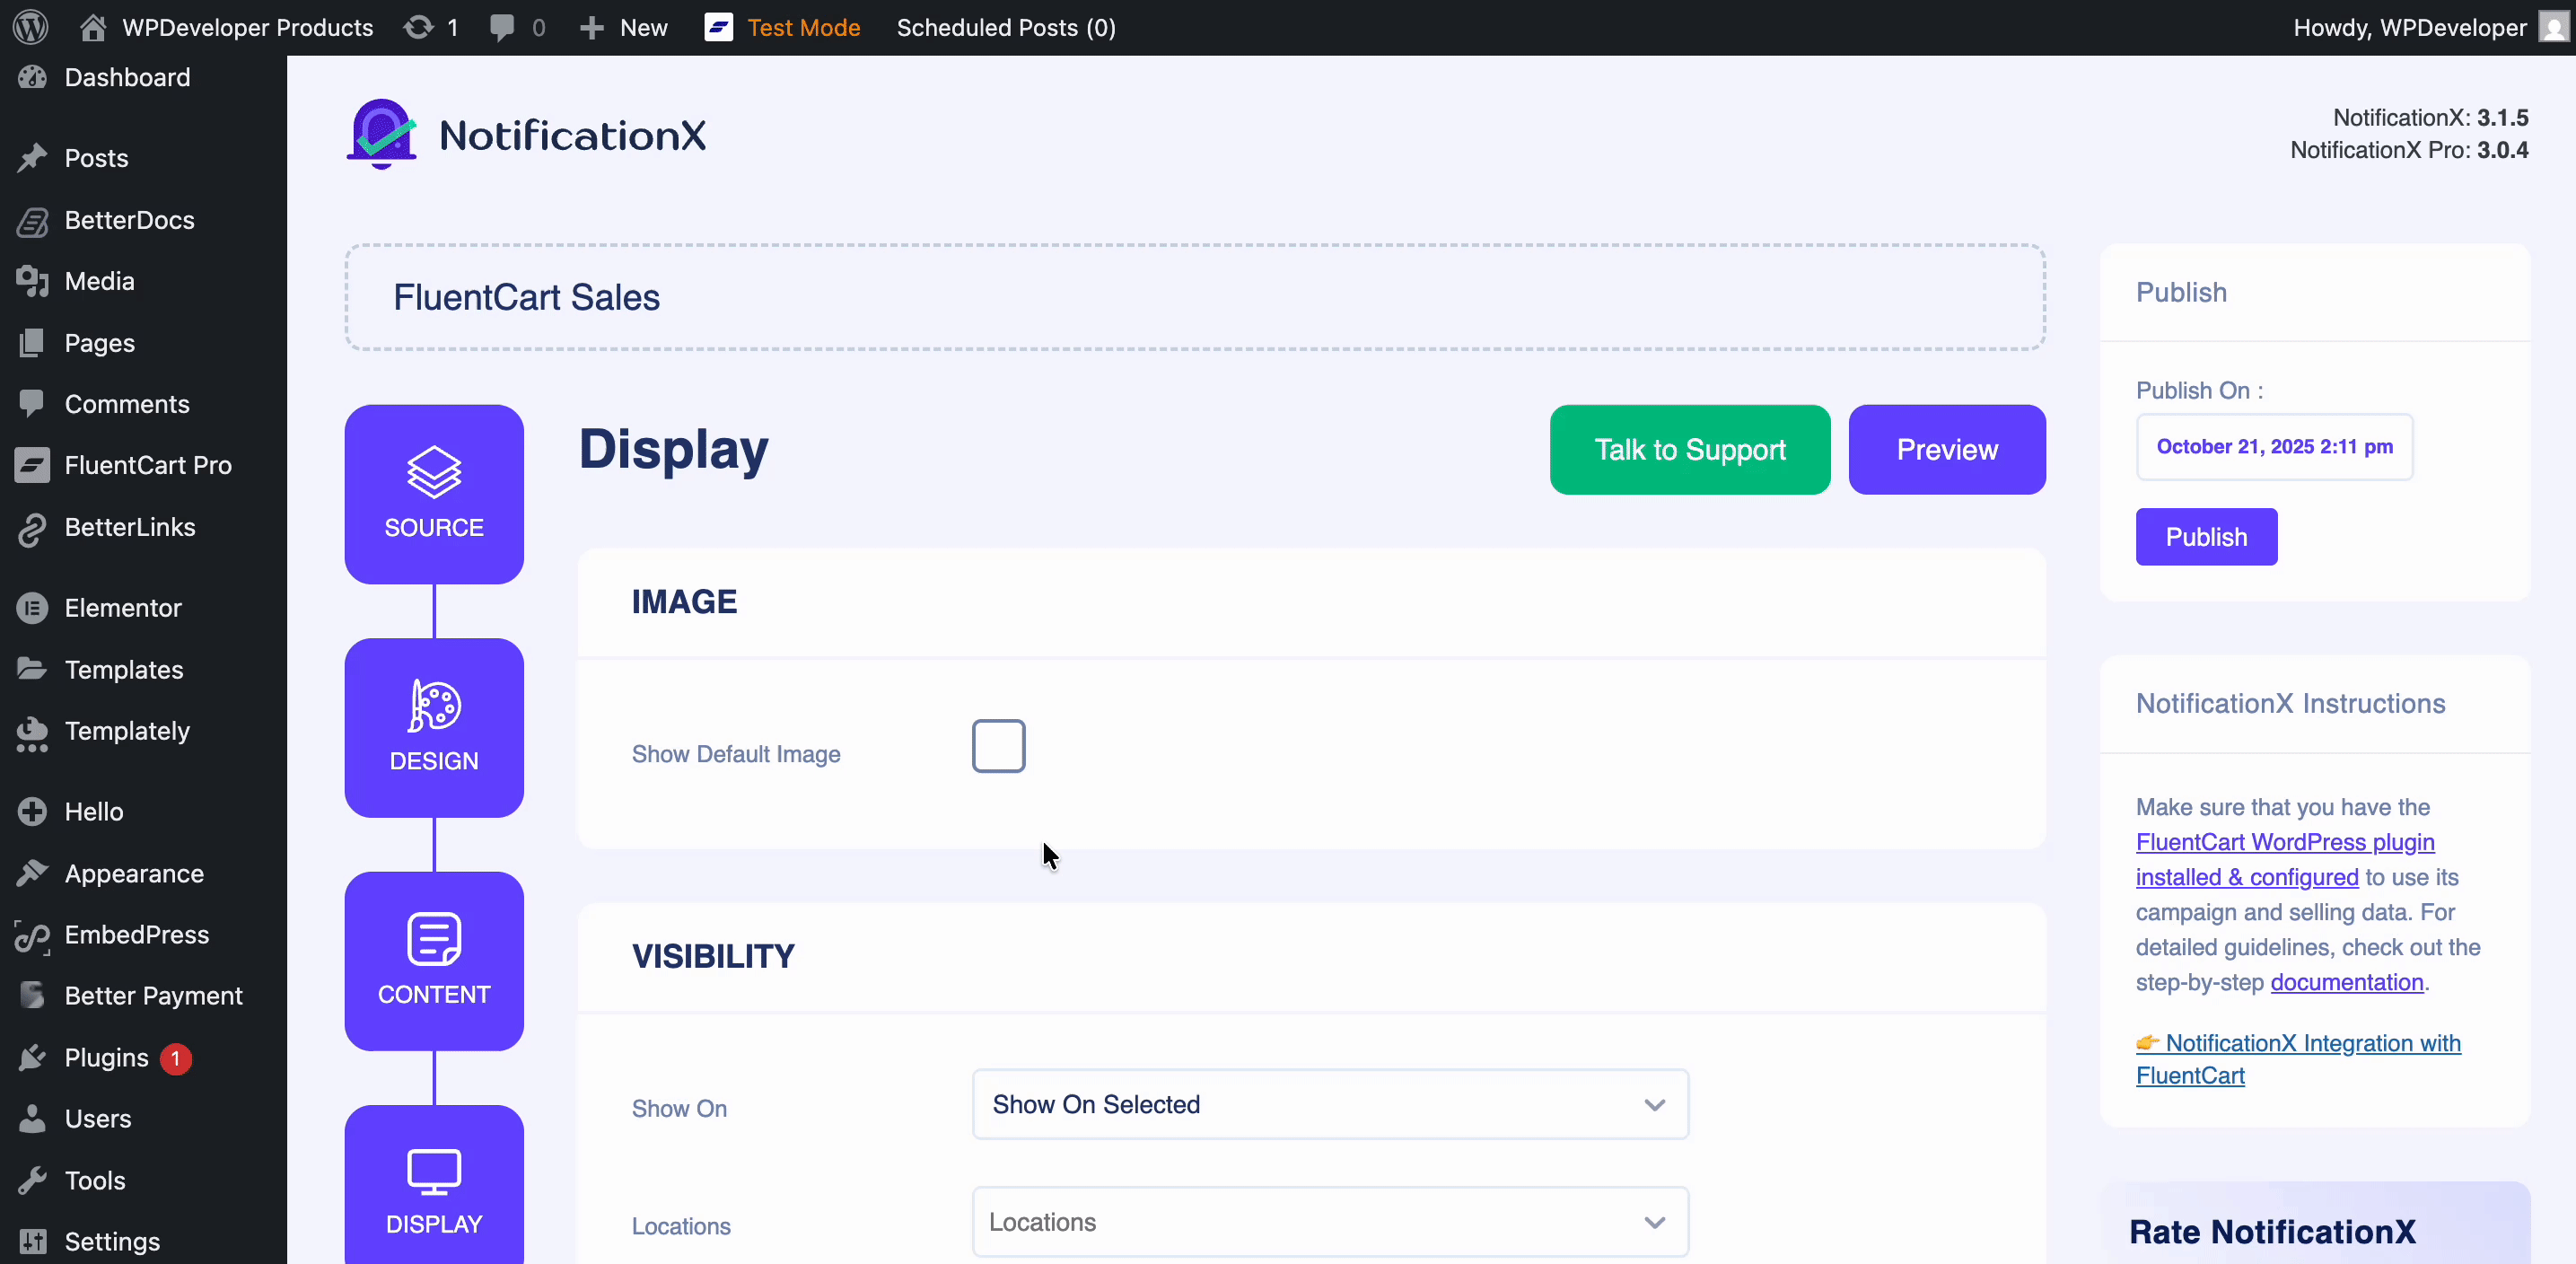The width and height of the screenshot is (2576, 1264).
Task: Open updates icon in admin bar
Action: click(419, 27)
